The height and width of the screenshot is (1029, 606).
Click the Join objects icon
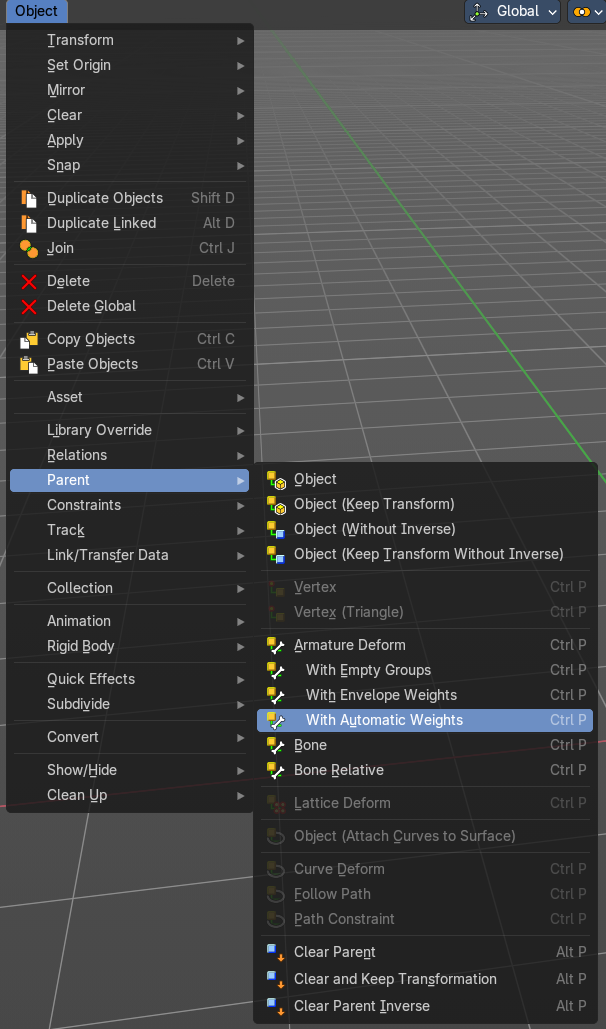click(28, 248)
